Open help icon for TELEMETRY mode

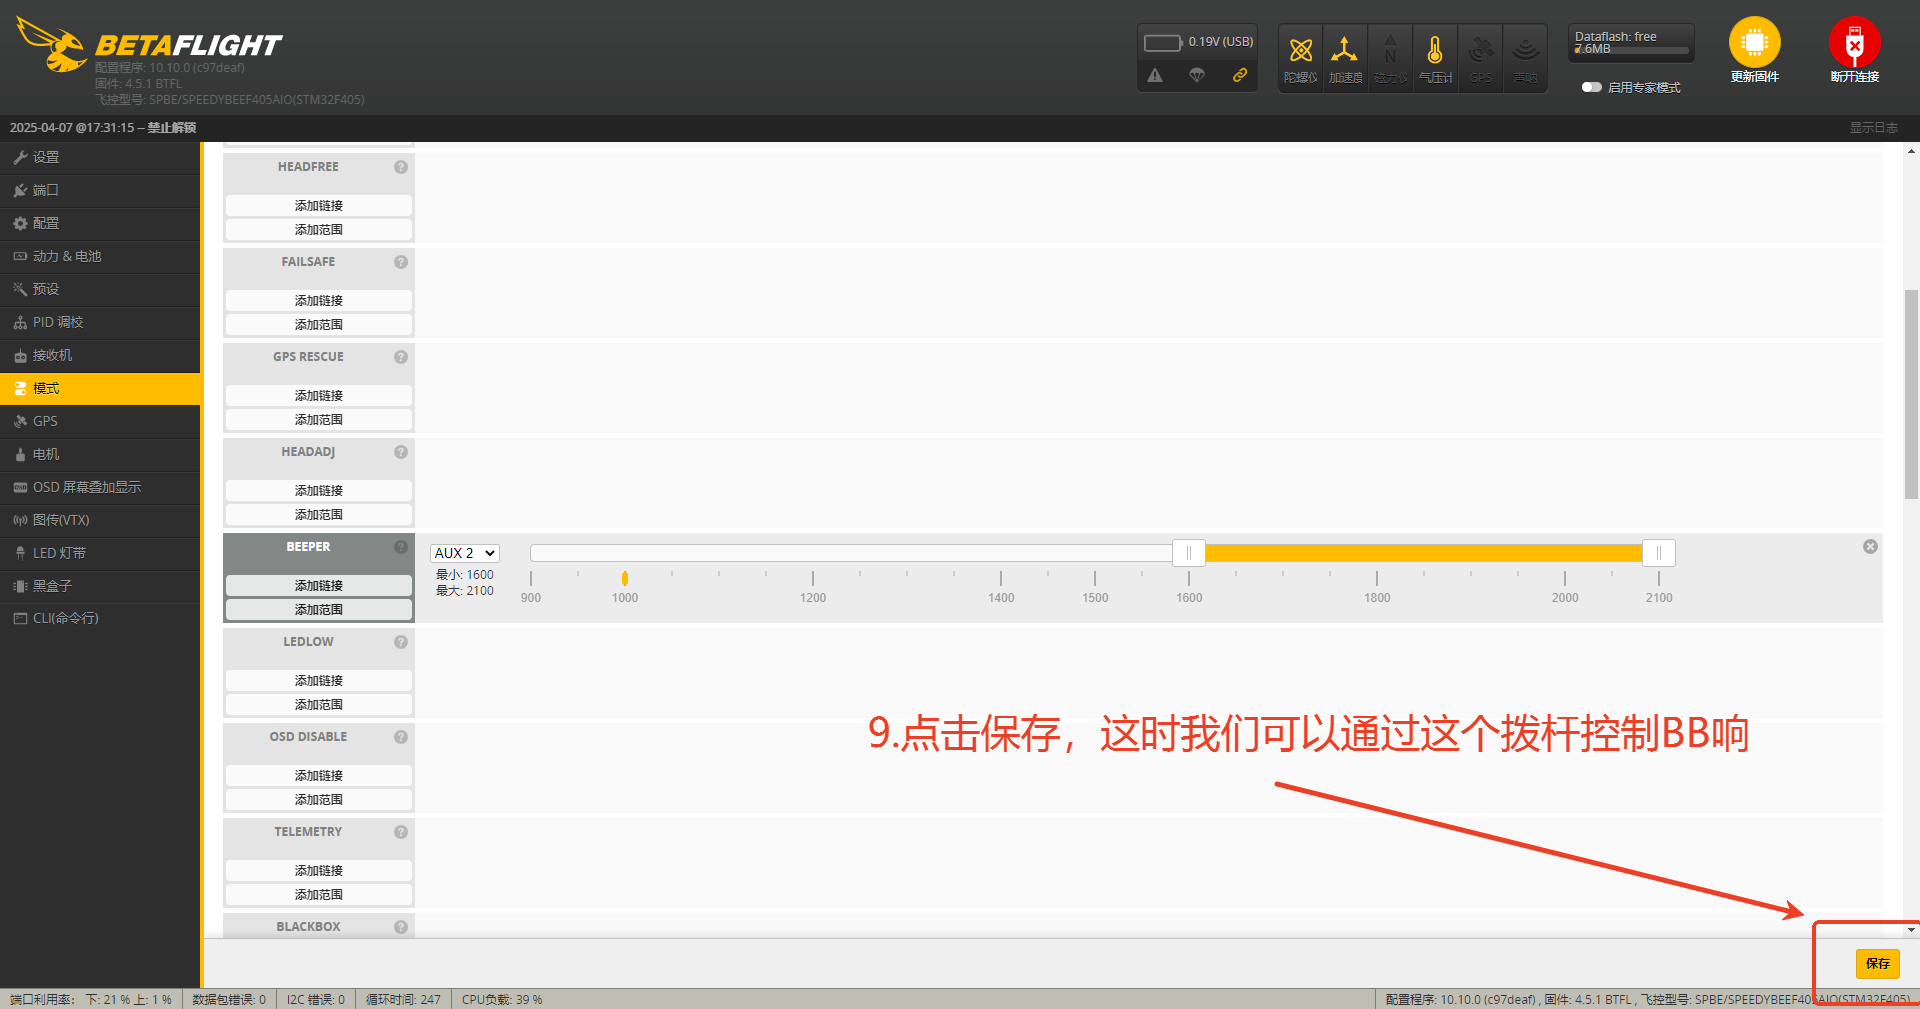point(401,832)
